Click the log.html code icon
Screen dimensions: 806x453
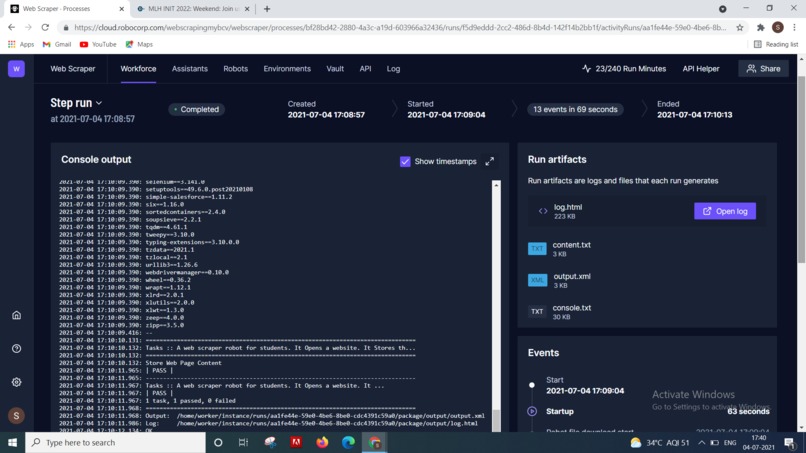(x=543, y=211)
